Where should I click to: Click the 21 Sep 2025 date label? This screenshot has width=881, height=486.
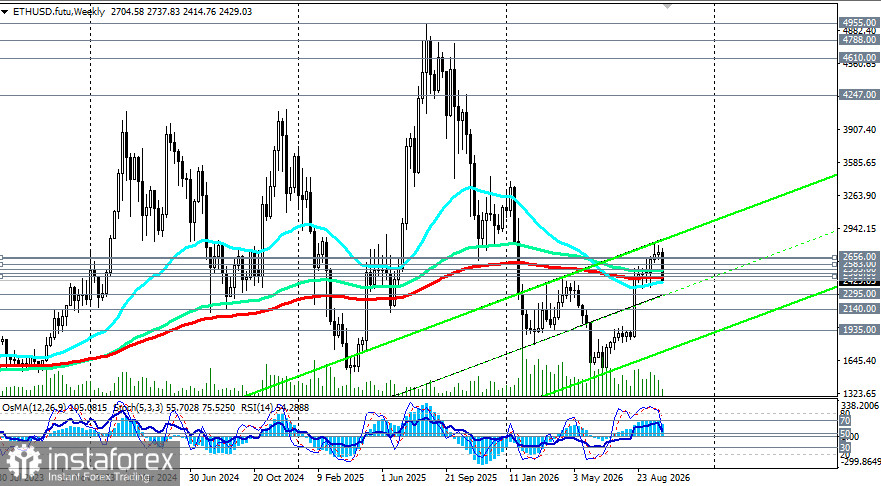pos(471,478)
